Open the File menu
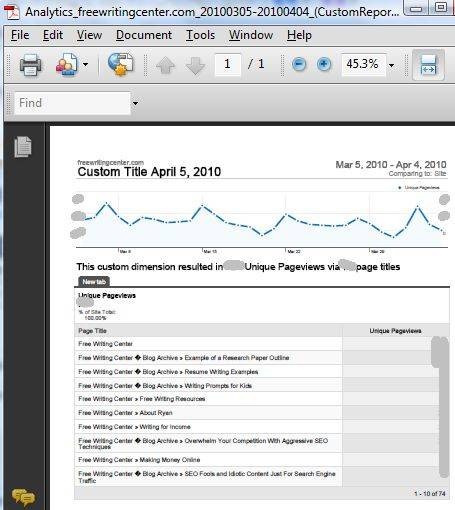 [x=20, y=35]
